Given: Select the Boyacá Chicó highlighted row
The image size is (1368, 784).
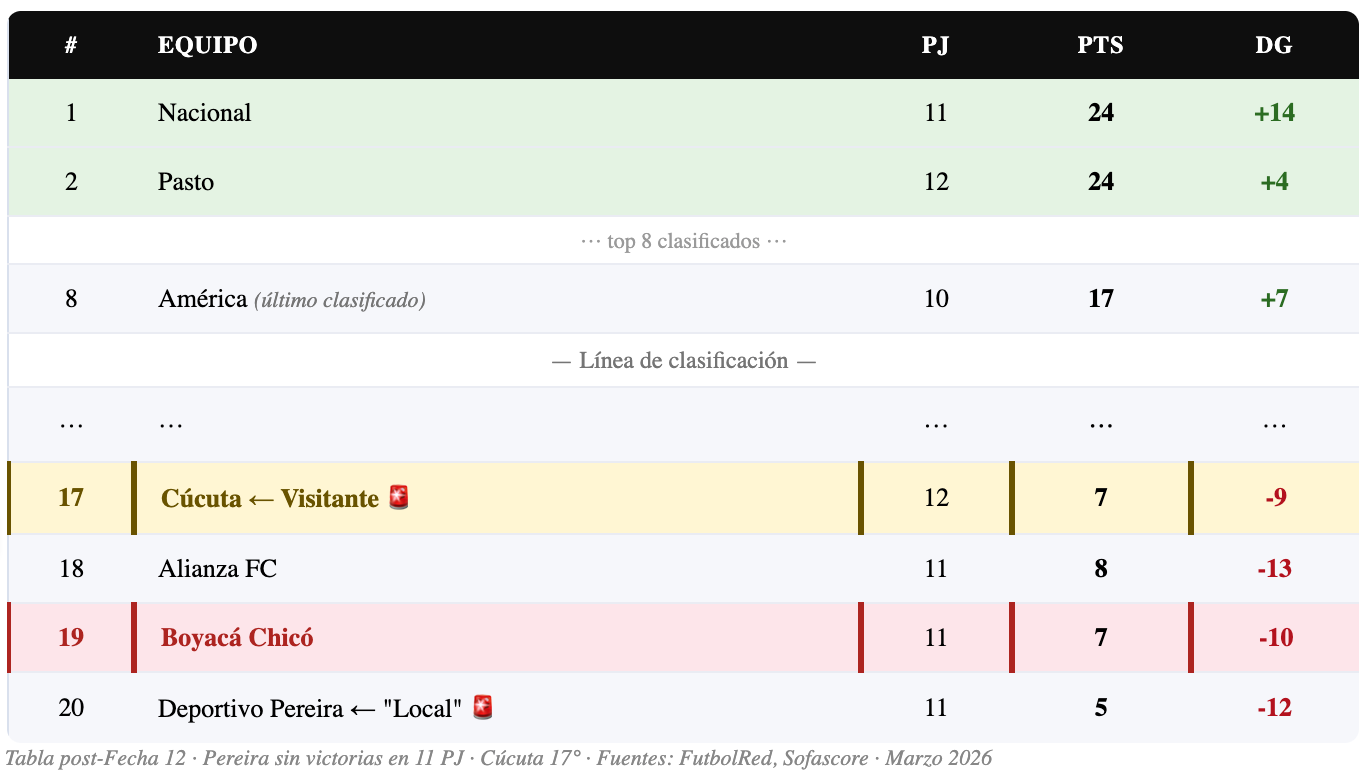Looking at the screenshot, I should (x=684, y=638).
